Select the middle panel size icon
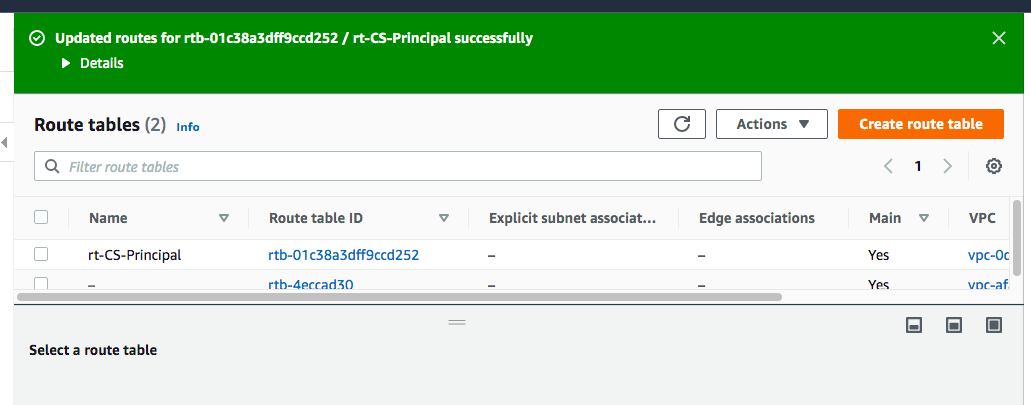The width and height of the screenshot is (1031, 405). (x=953, y=325)
